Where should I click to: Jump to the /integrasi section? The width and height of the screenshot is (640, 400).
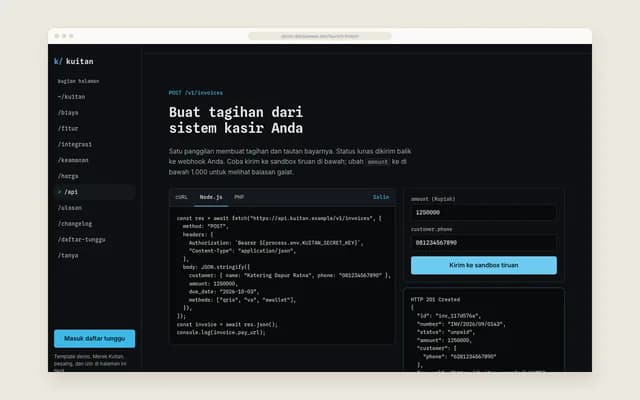pyautogui.click(x=75, y=144)
